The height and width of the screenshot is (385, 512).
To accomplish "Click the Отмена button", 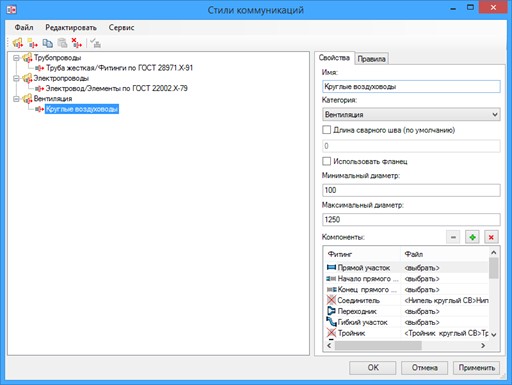I will tap(424, 368).
